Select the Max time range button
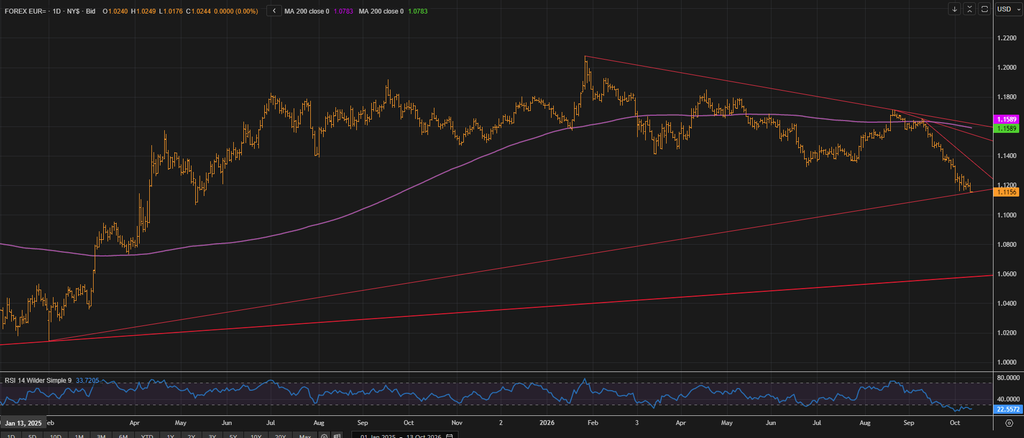 (303, 436)
